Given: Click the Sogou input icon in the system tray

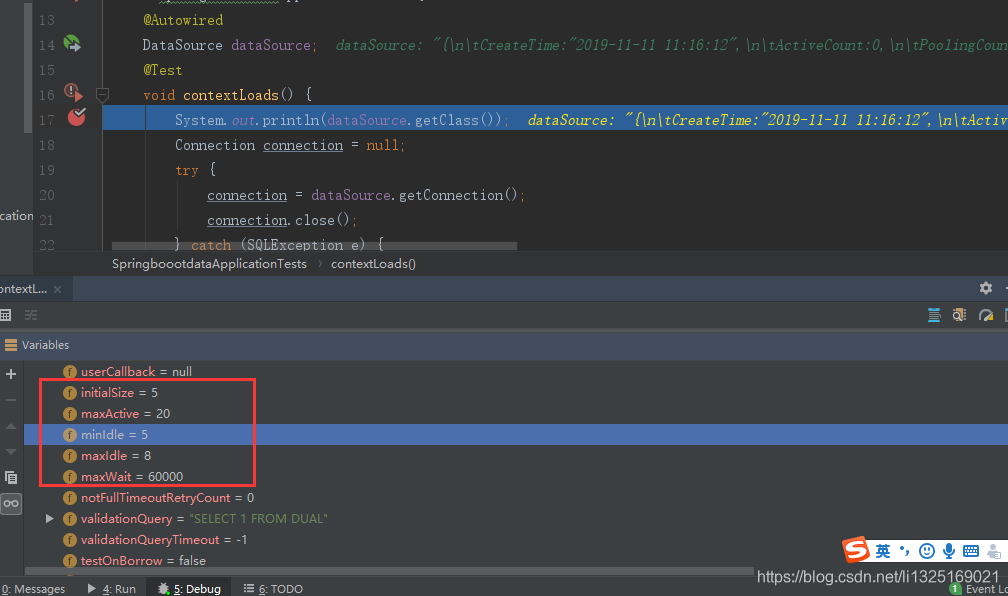Looking at the screenshot, I should 857,550.
